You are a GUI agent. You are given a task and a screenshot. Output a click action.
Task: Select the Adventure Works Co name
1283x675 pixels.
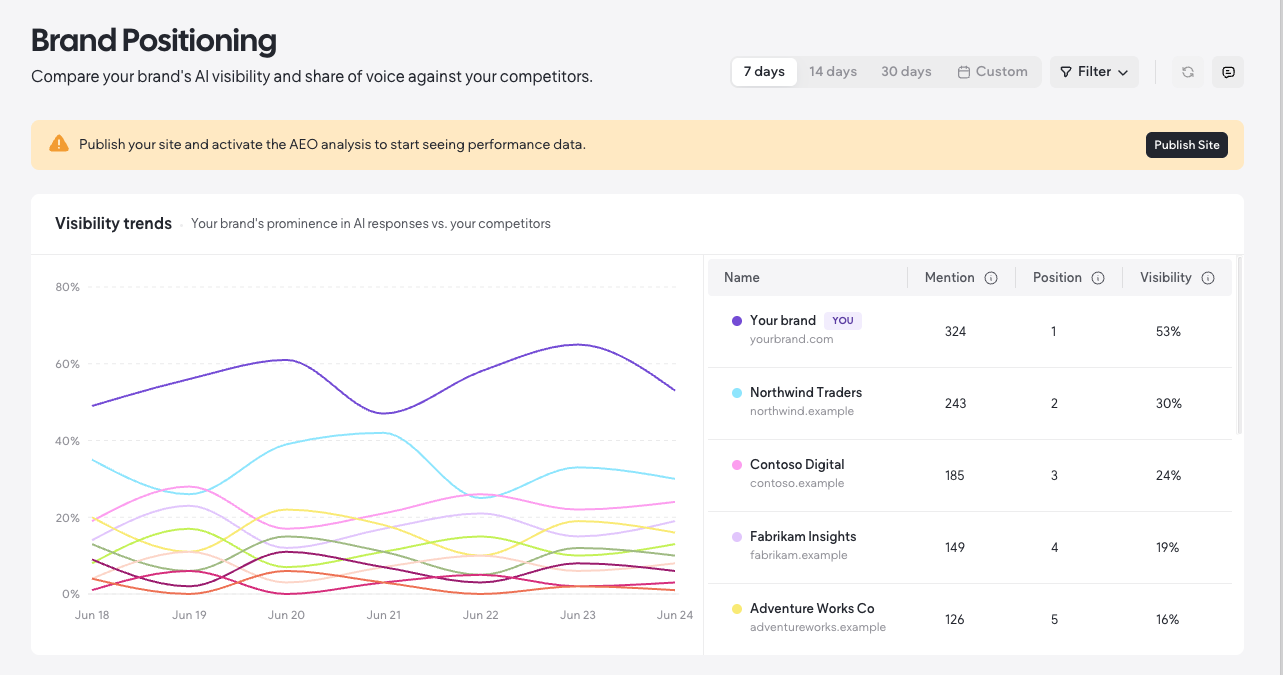point(812,609)
